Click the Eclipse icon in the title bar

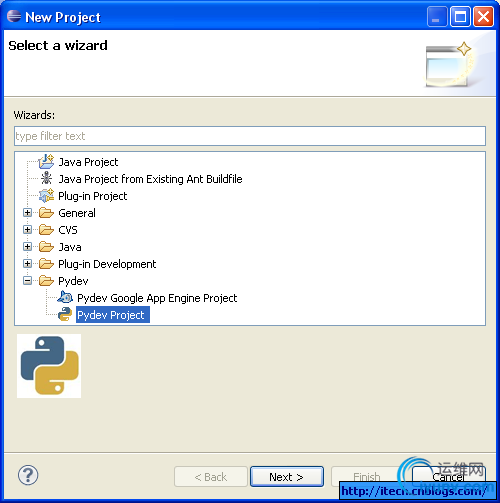[14, 16]
